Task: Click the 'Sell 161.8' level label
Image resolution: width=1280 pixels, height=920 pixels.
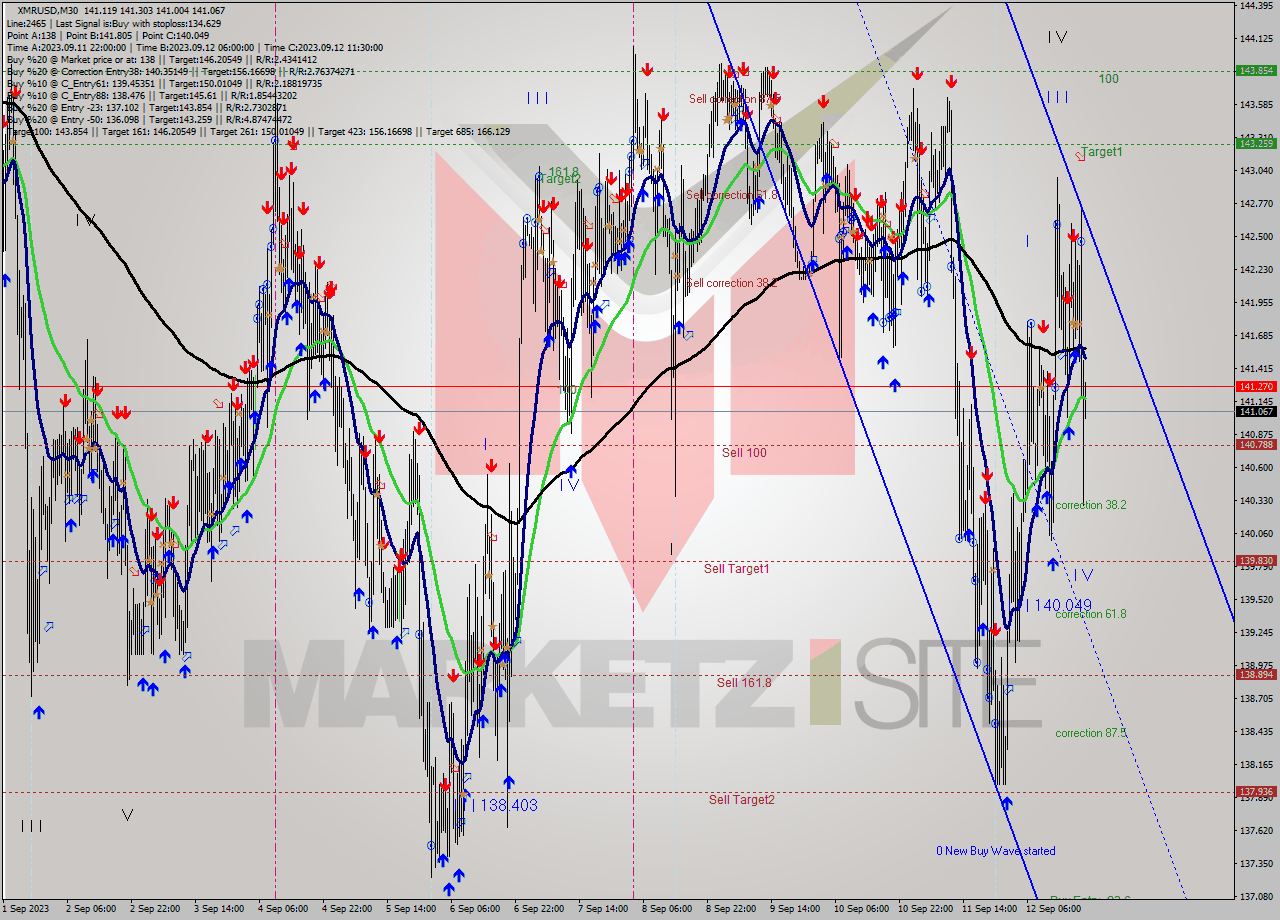Action: pos(744,682)
